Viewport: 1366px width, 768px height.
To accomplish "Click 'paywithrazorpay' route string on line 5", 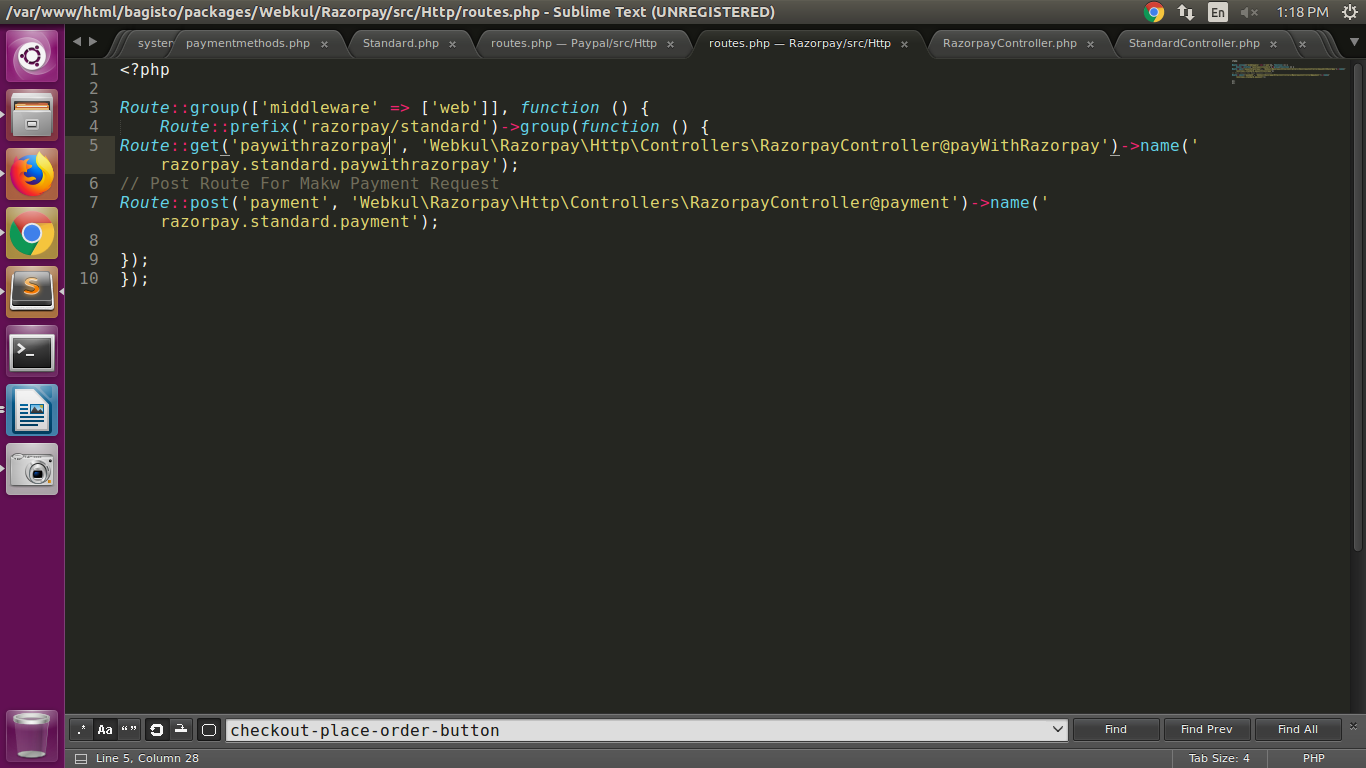I will tap(315, 145).
